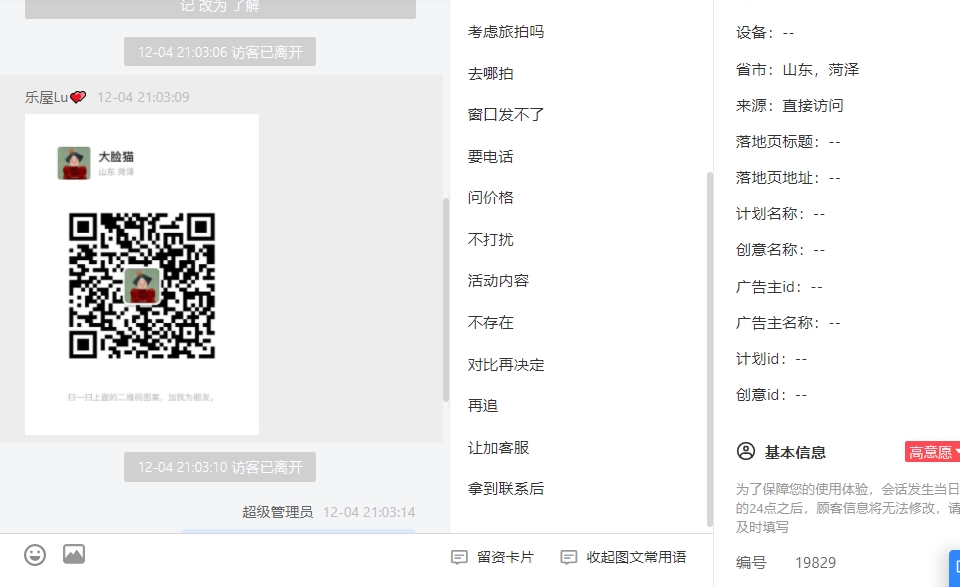960x587 pixels.
Task: Choose the 让加客服 phrase
Action: click(x=498, y=448)
